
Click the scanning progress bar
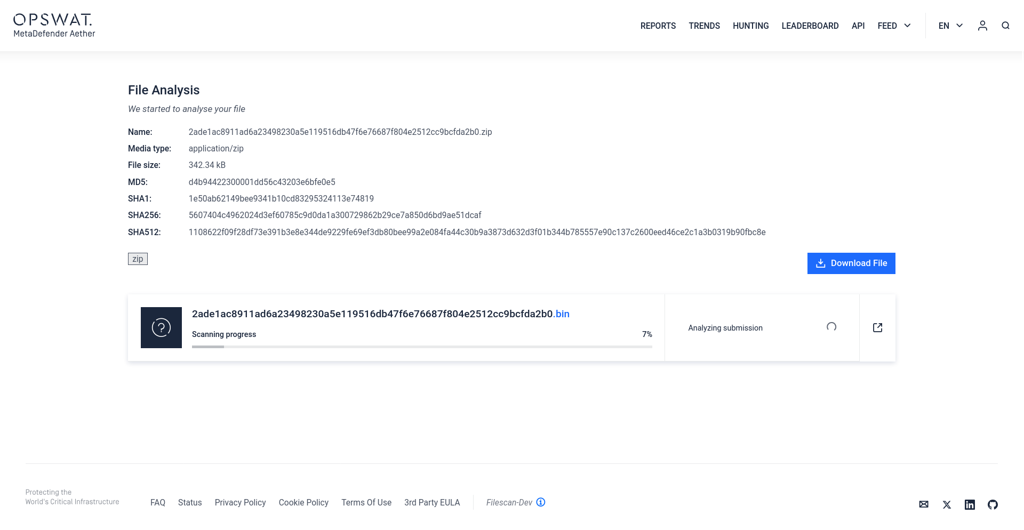click(421, 347)
